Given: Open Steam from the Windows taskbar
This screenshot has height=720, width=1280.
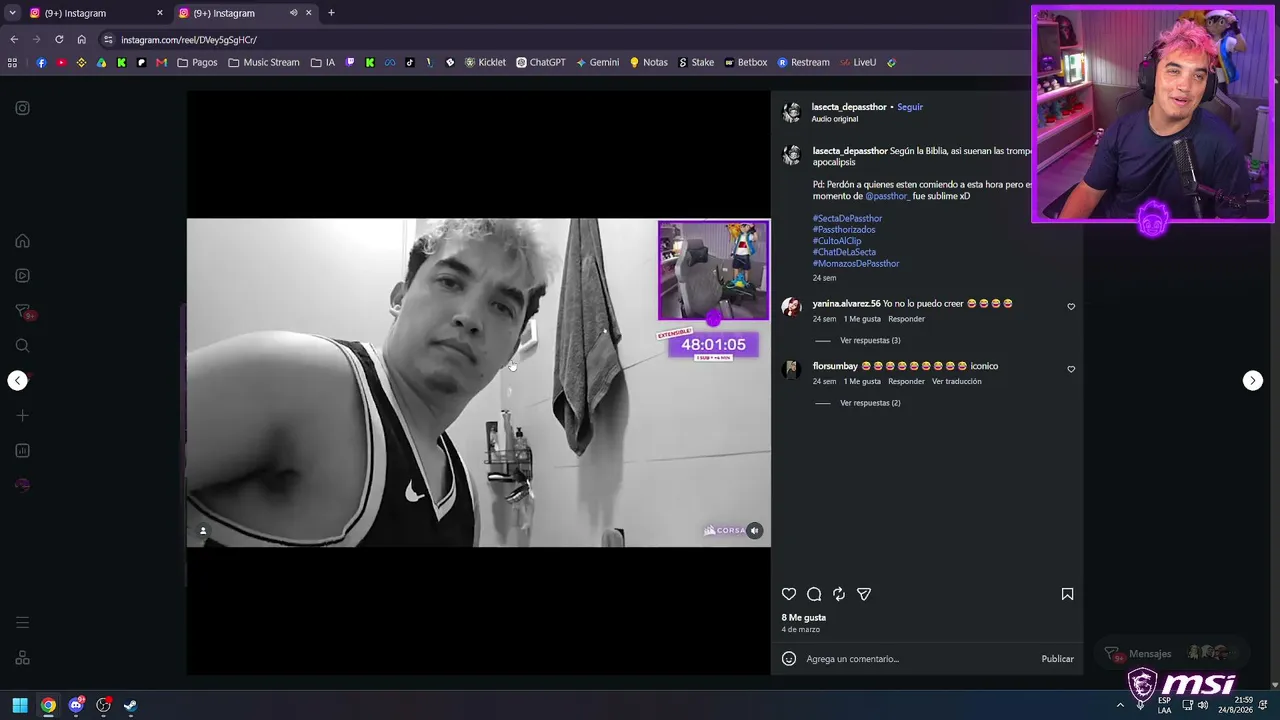Looking at the screenshot, I should click(x=130, y=705).
